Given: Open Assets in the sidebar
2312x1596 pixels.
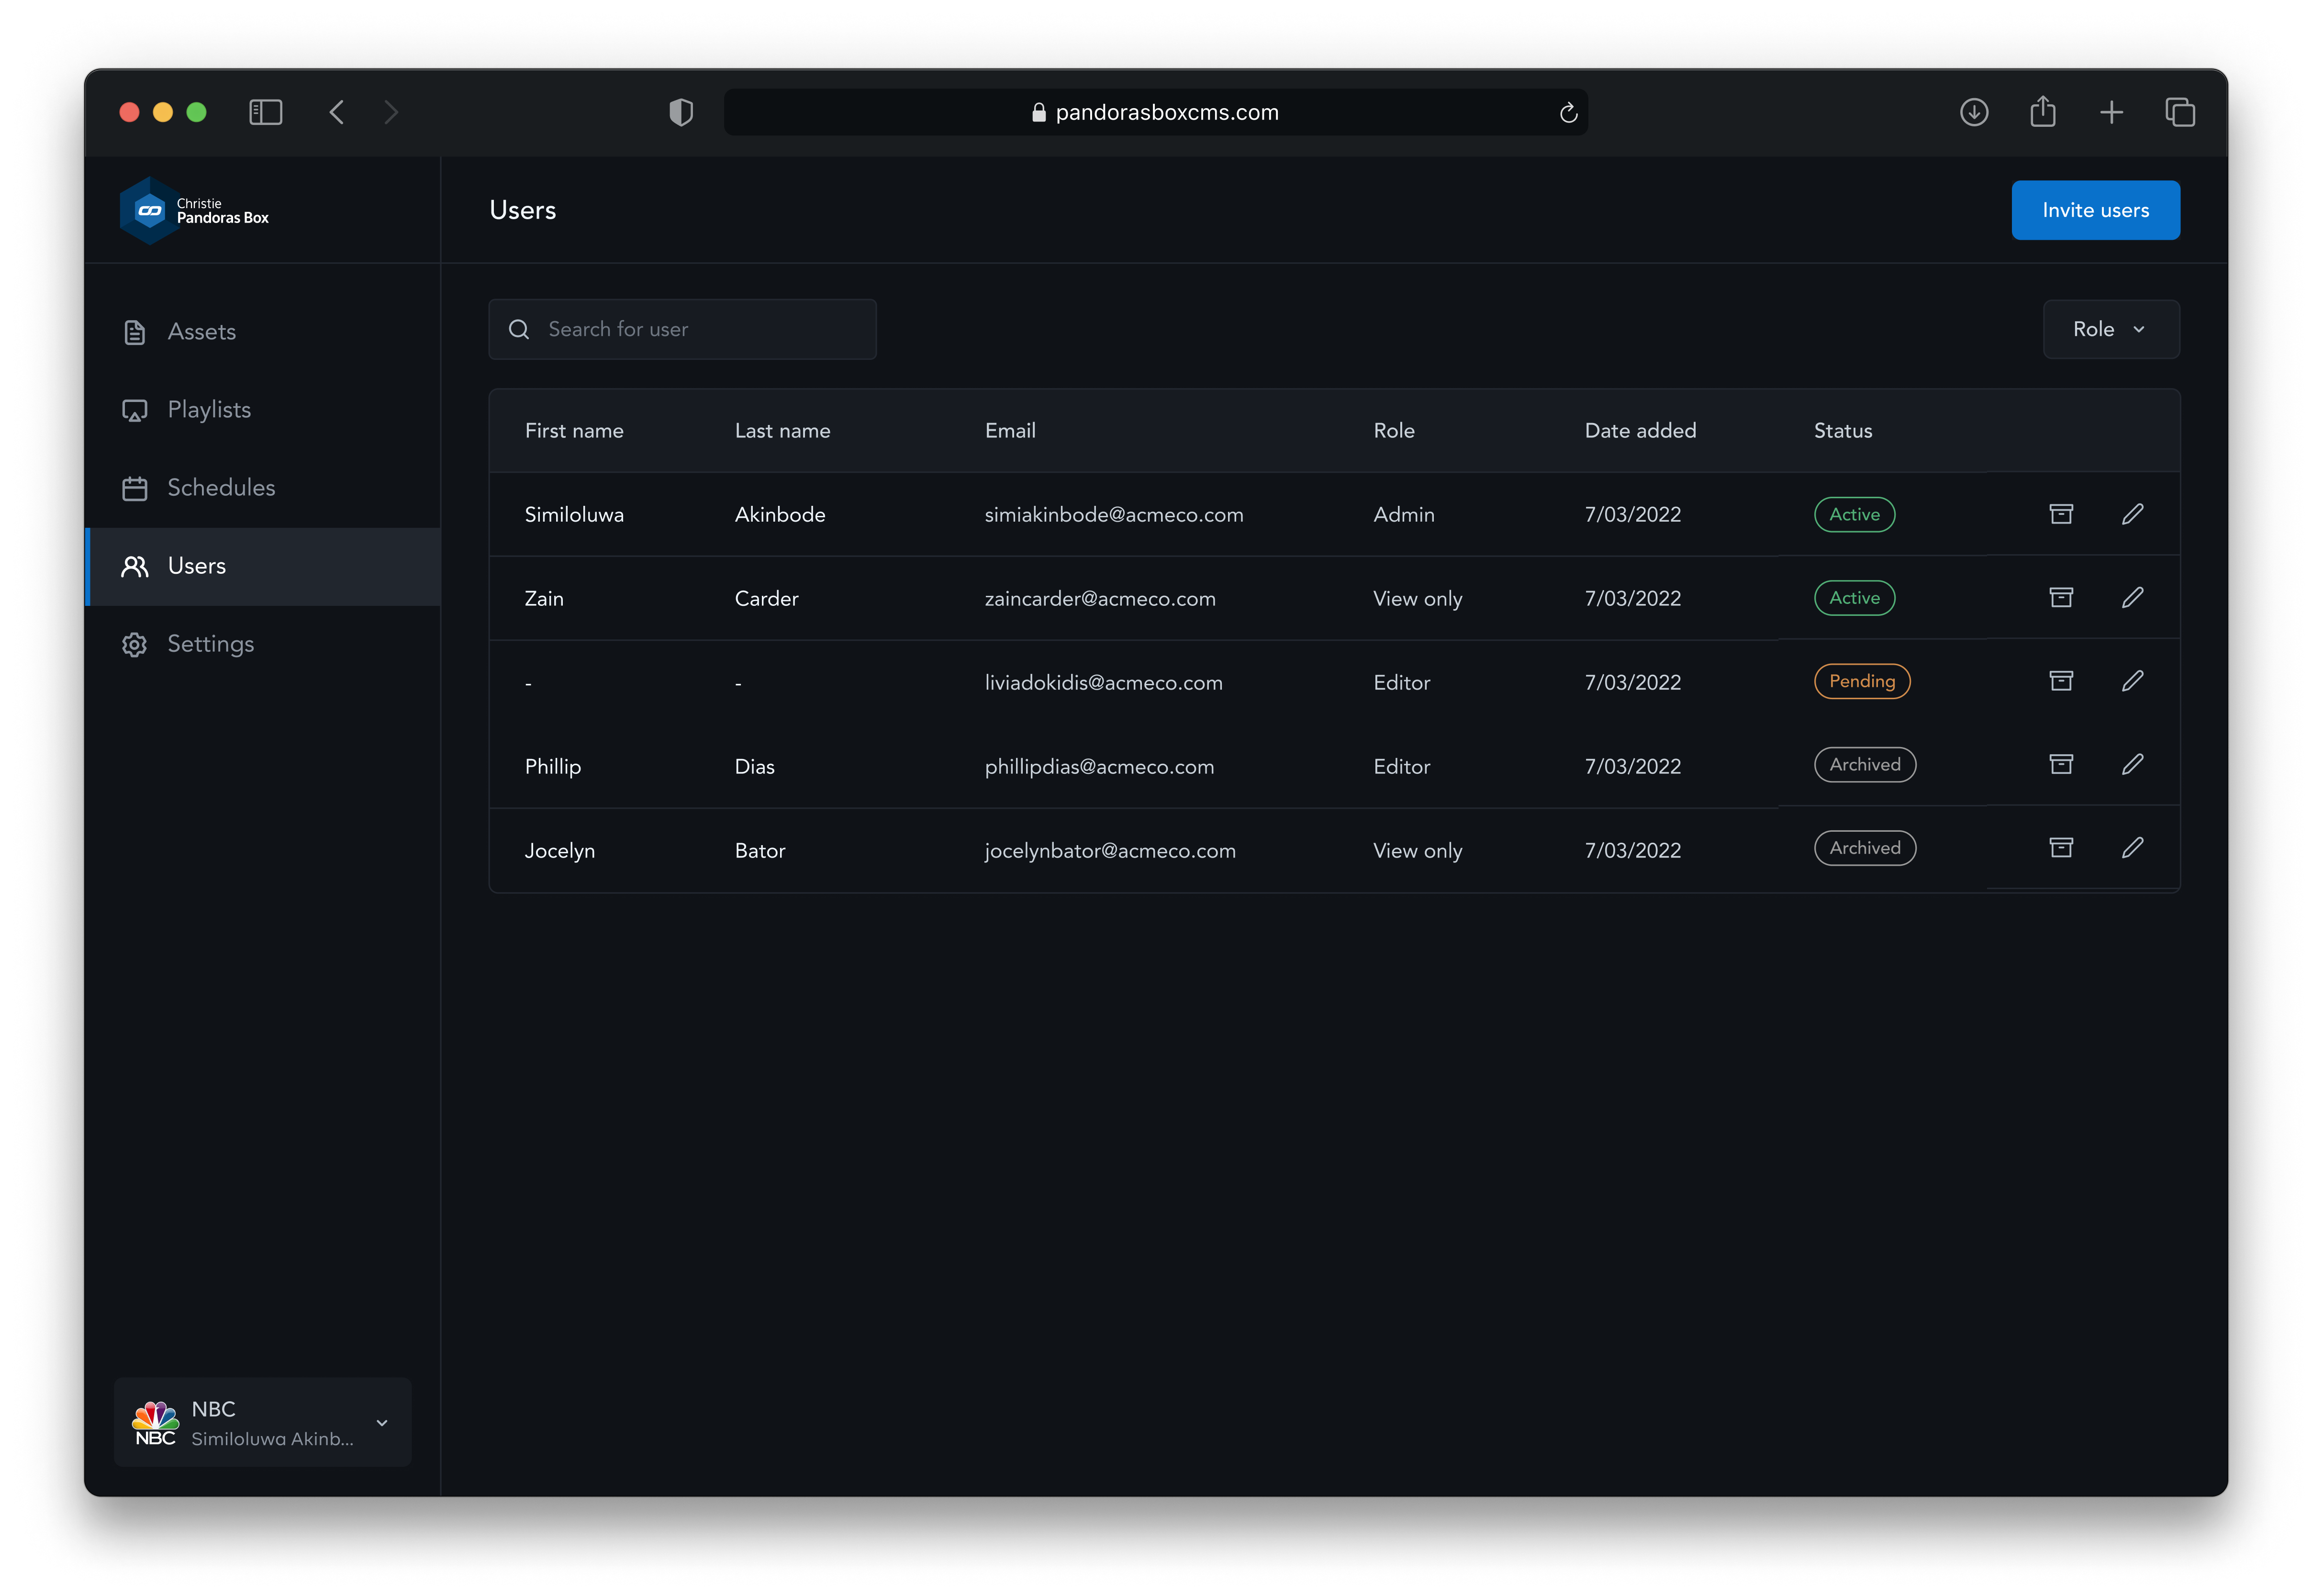Looking at the screenshot, I should coord(201,332).
